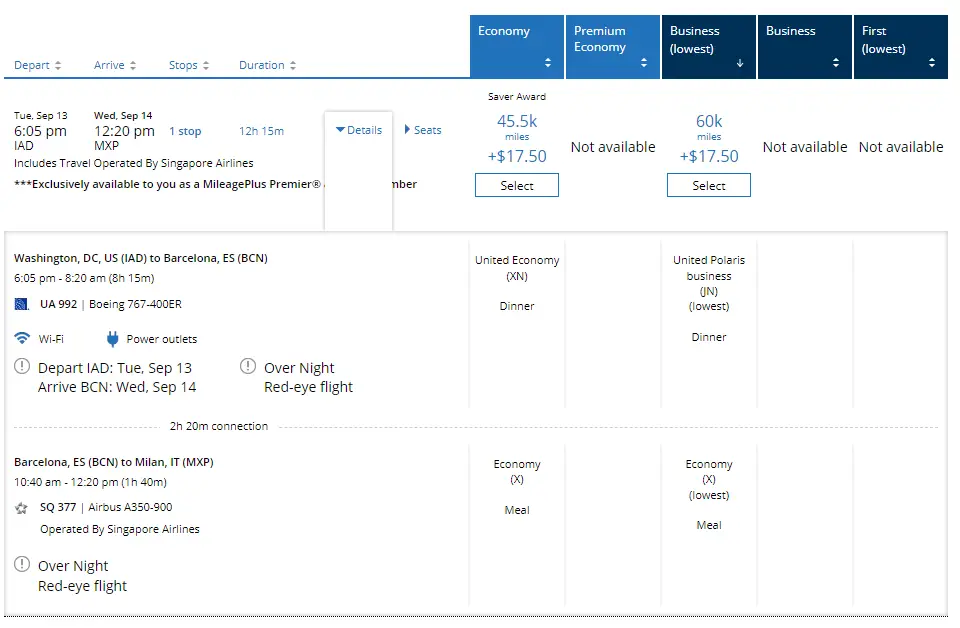Sort flights by Arrive time
960x628 pixels.
pos(114,65)
